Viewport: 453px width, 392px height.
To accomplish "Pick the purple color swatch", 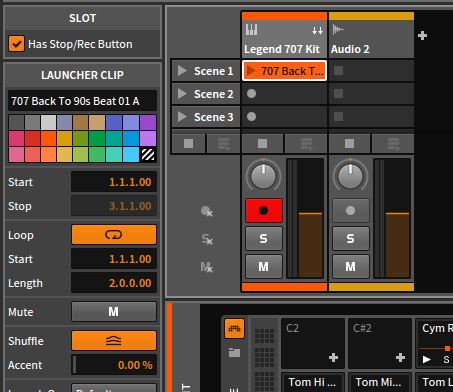I will tap(148, 122).
